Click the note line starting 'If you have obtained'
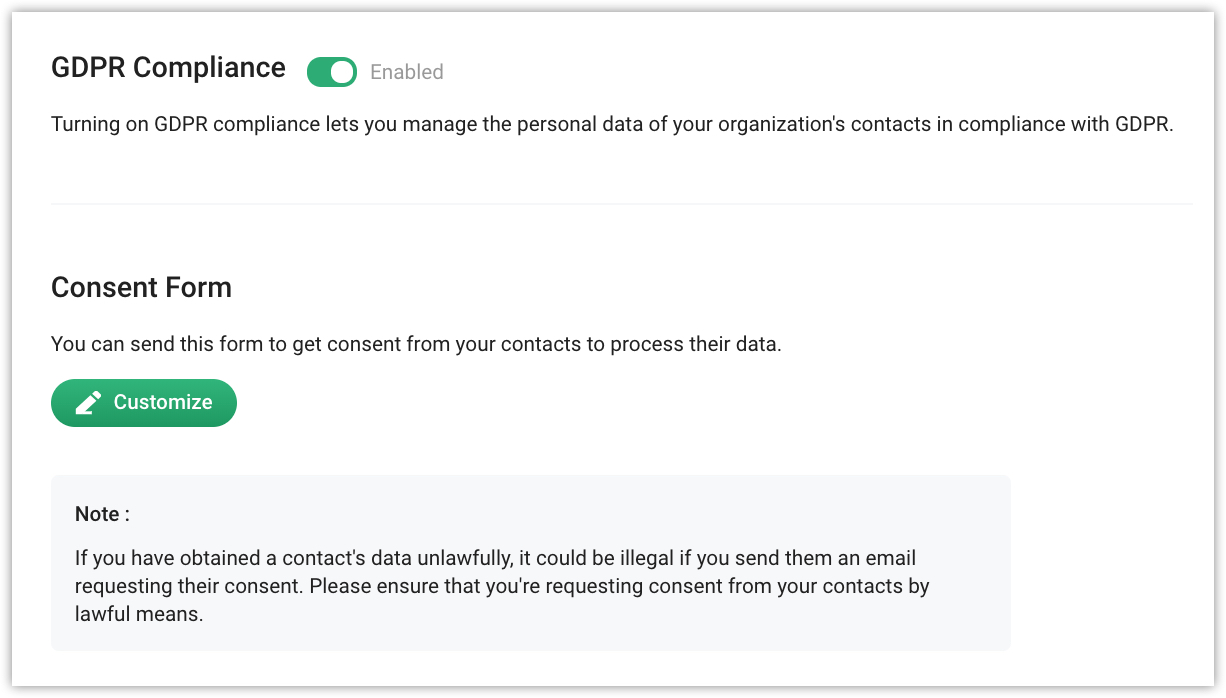Screen dimensions: 1226x698 click(x=495, y=558)
